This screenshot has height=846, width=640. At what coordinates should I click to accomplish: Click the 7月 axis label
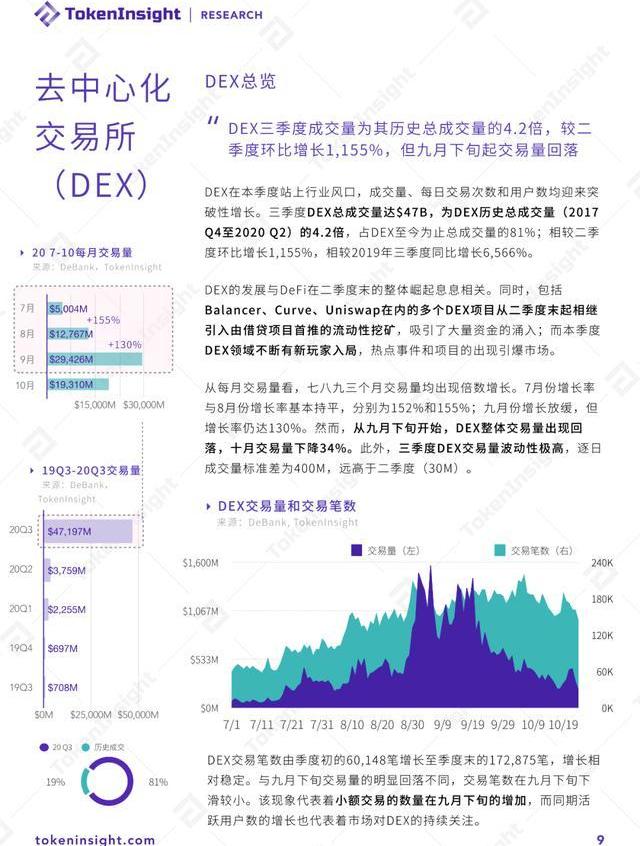click(27, 308)
